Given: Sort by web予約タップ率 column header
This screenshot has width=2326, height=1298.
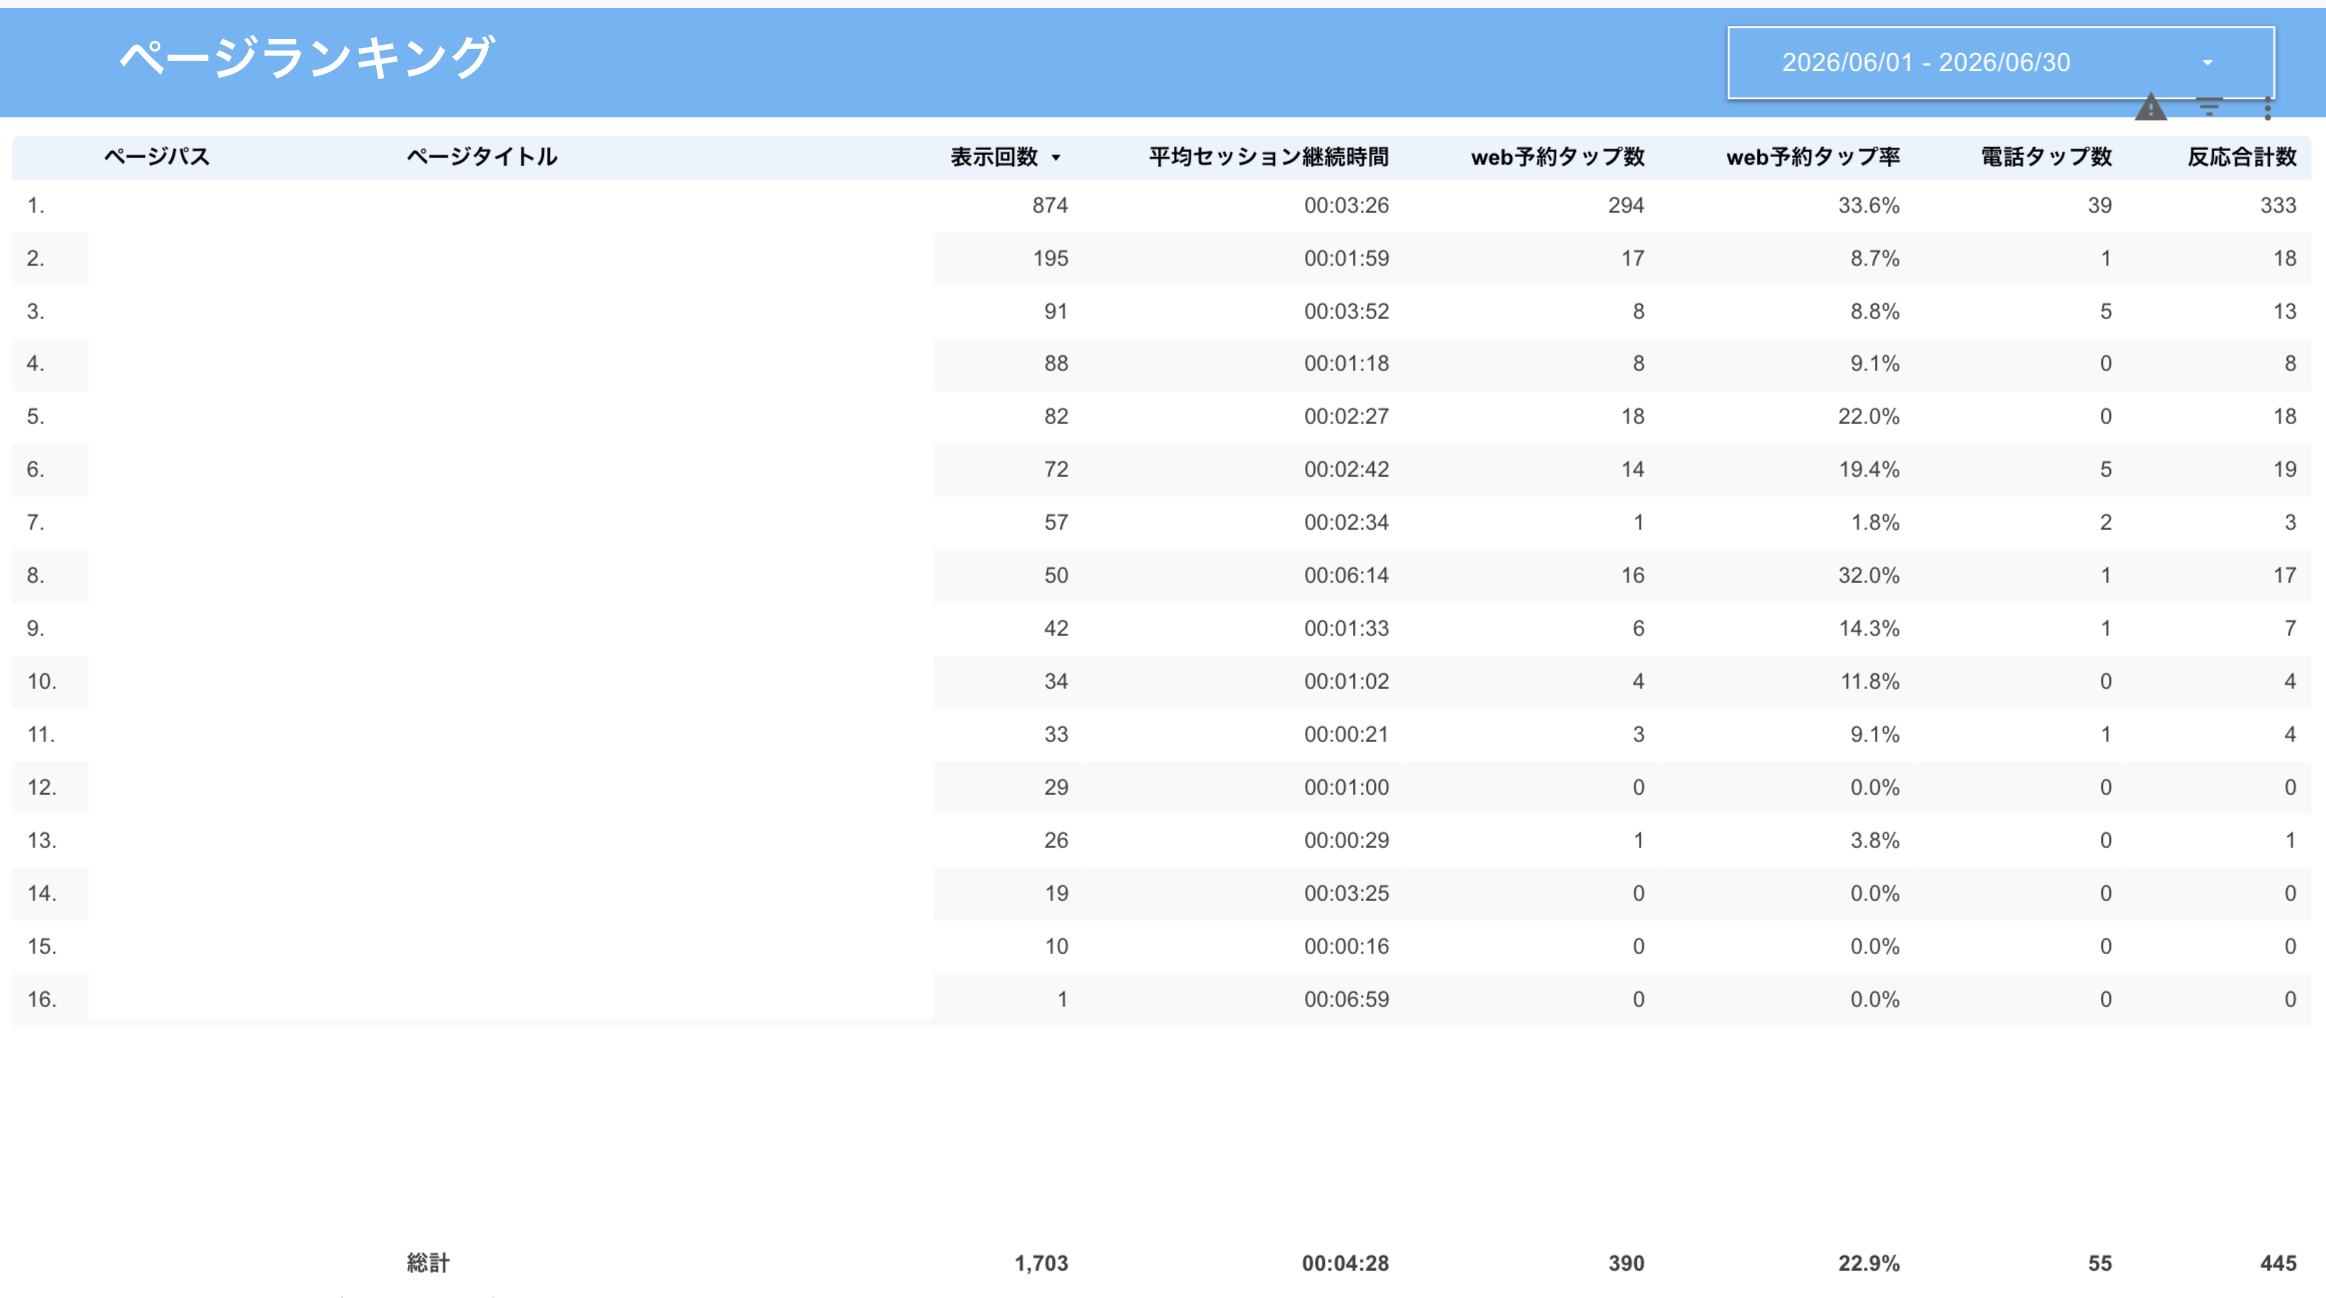Looking at the screenshot, I should coord(1812,157).
